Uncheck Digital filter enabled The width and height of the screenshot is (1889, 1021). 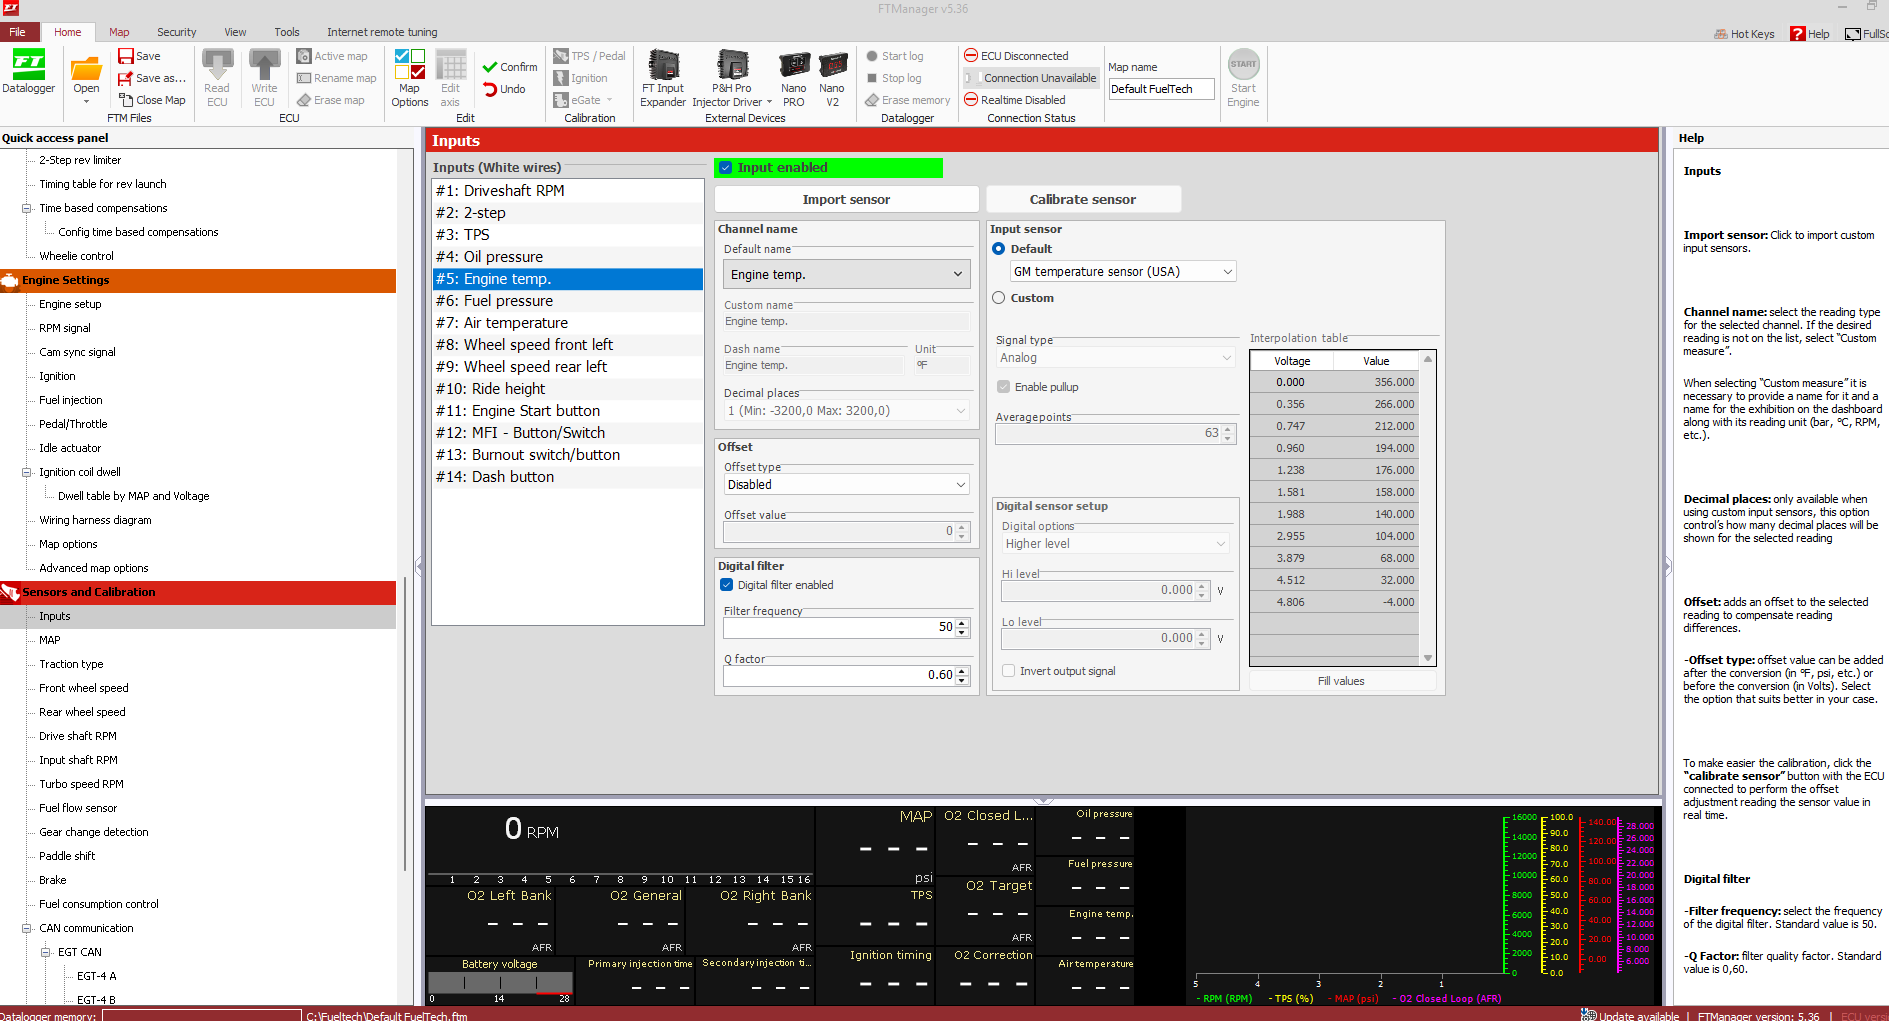727,585
